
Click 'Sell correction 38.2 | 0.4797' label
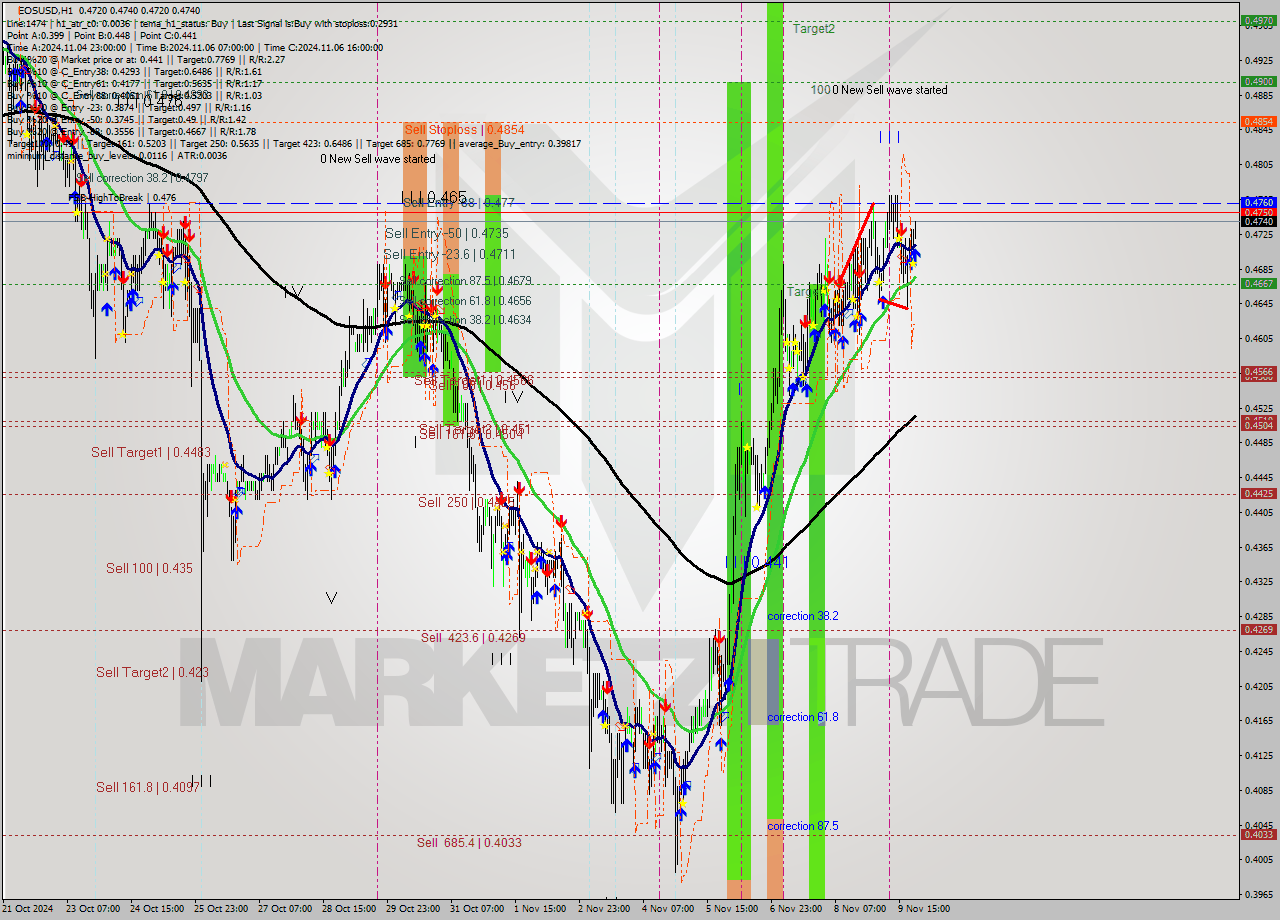[143, 178]
